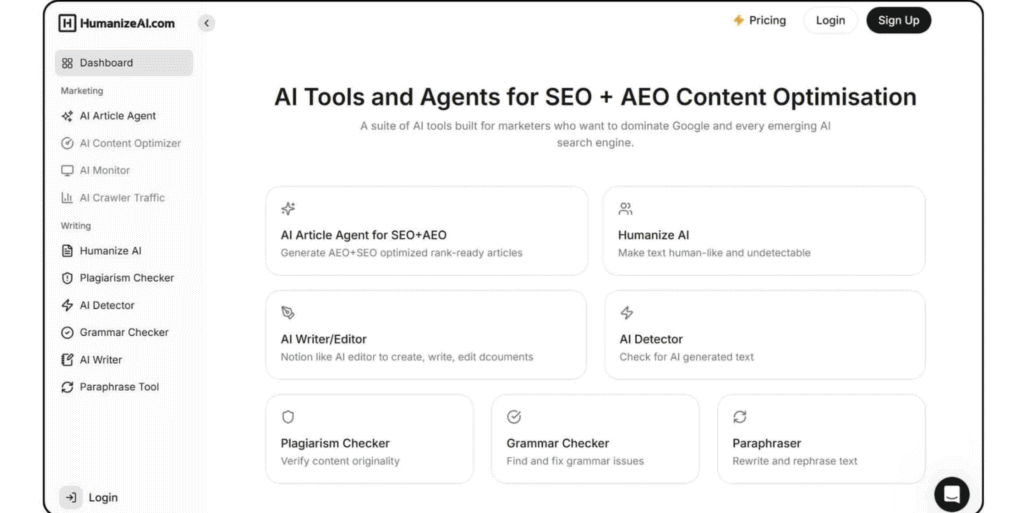Click the Paraphrase Tool refresh icon in sidebar
1024x513 pixels.
[x=67, y=387]
